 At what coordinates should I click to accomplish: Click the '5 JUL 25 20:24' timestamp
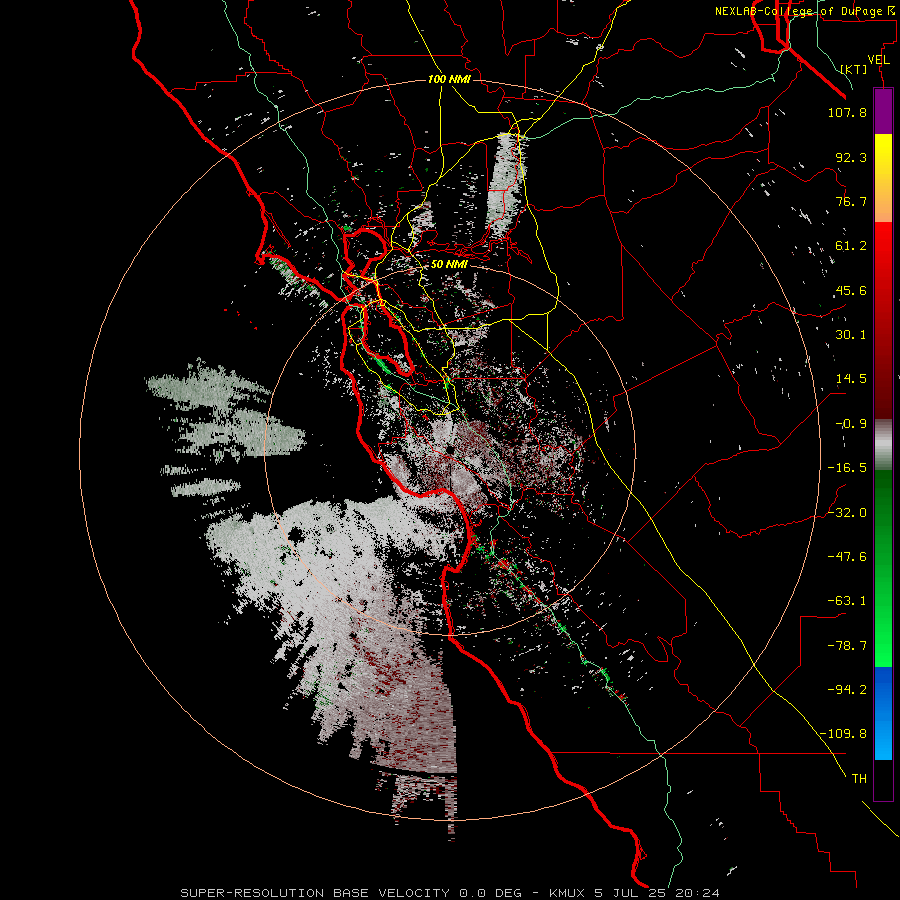coord(659,893)
